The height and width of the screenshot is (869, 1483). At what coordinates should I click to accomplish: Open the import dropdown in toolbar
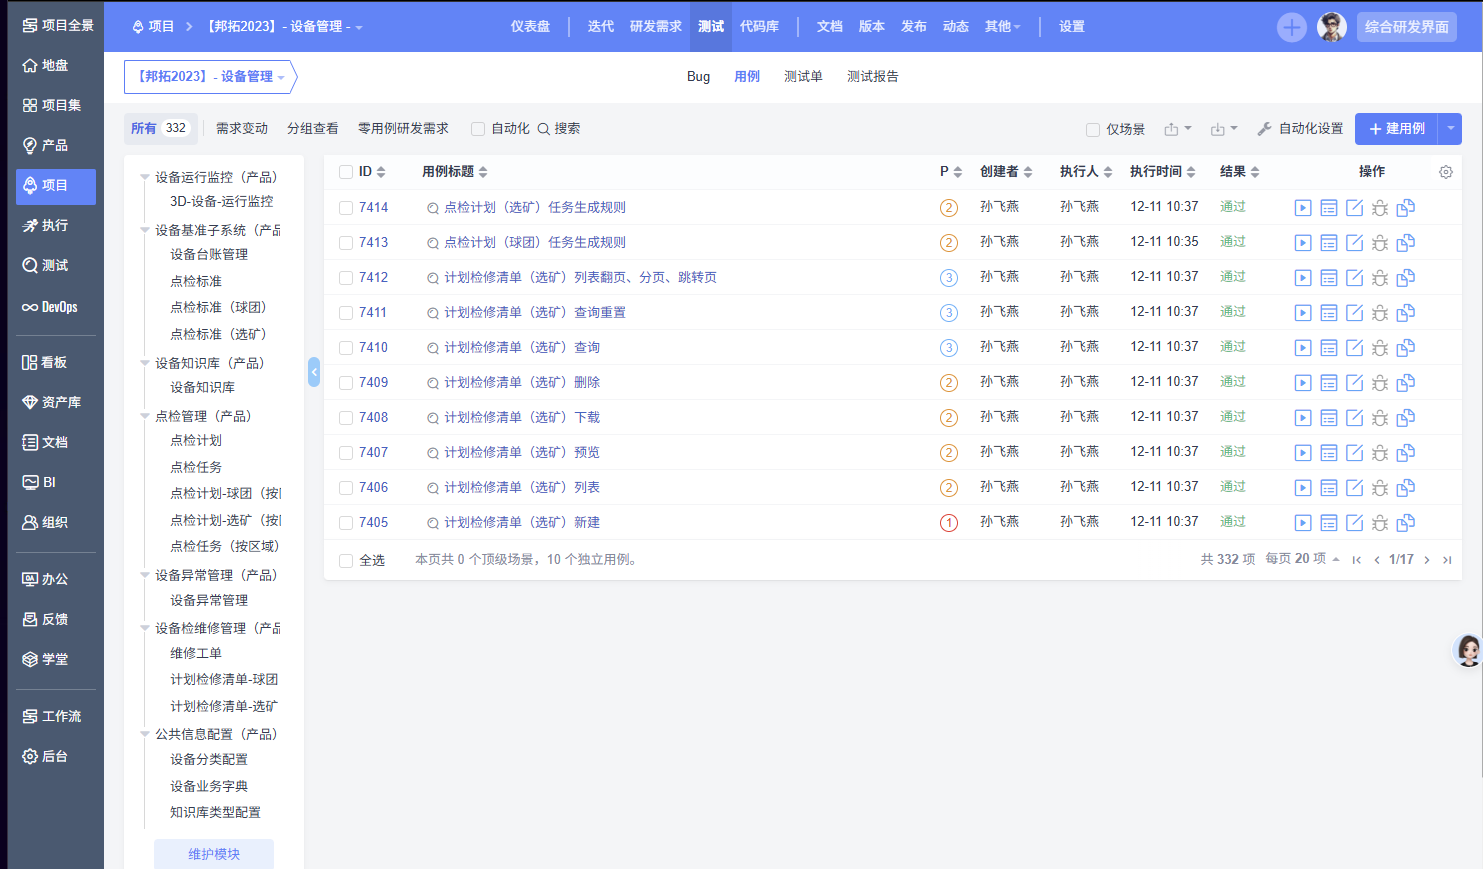pos(1224,129)
